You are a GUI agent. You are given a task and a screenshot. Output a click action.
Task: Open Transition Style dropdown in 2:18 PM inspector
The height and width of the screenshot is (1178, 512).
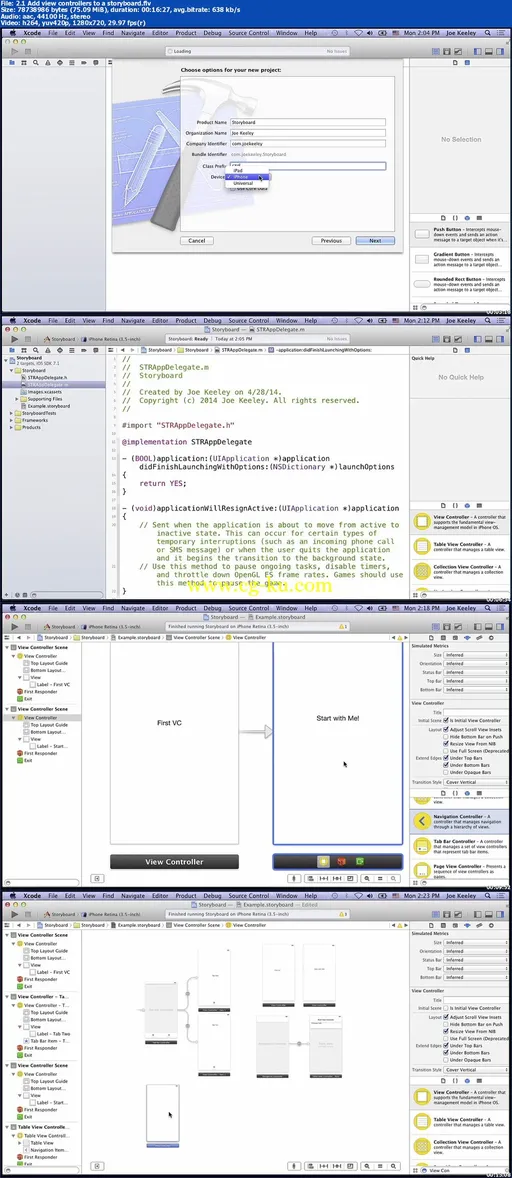[x=476, y=782]
